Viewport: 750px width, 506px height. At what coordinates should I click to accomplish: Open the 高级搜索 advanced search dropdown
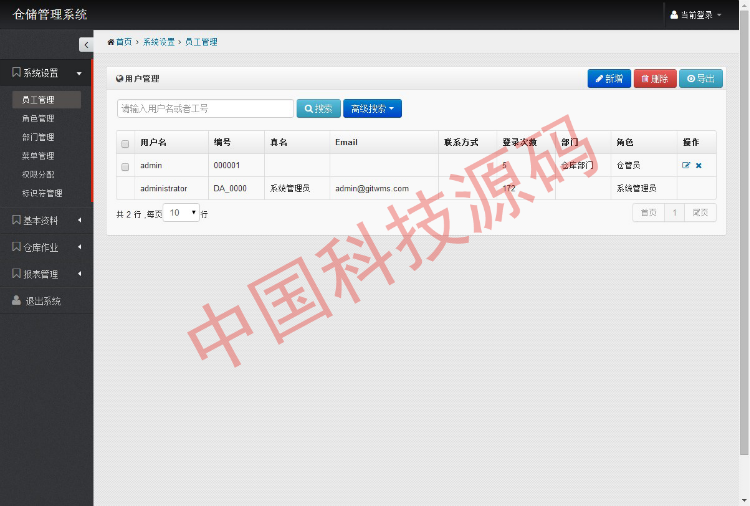point(372,108)
